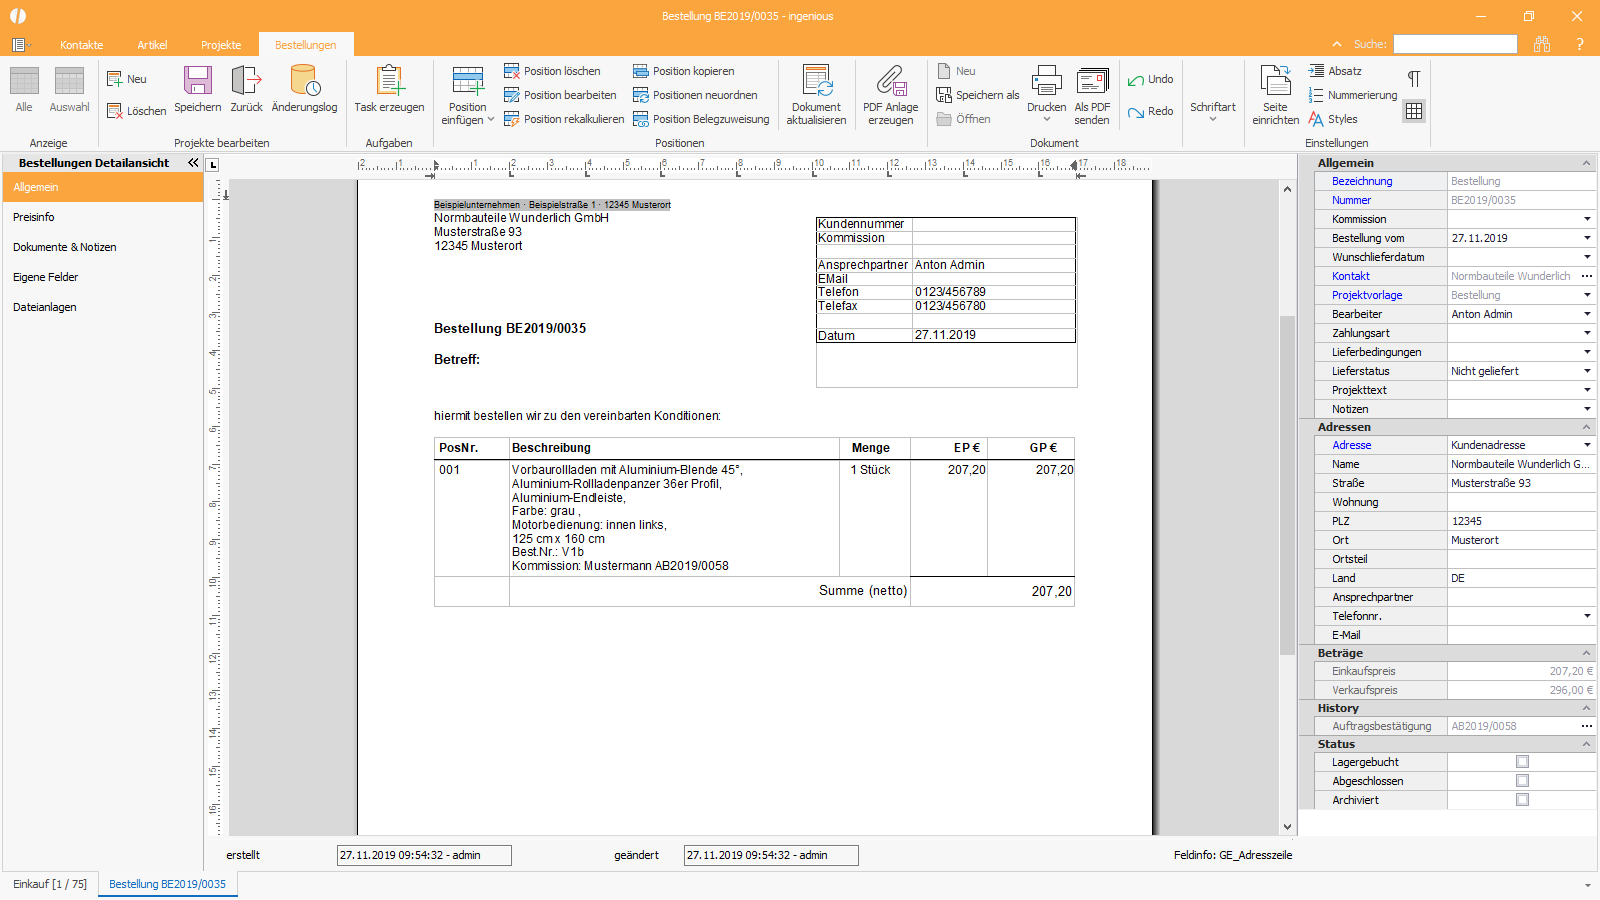Open the Kontakte tab

tap(81, 45)
